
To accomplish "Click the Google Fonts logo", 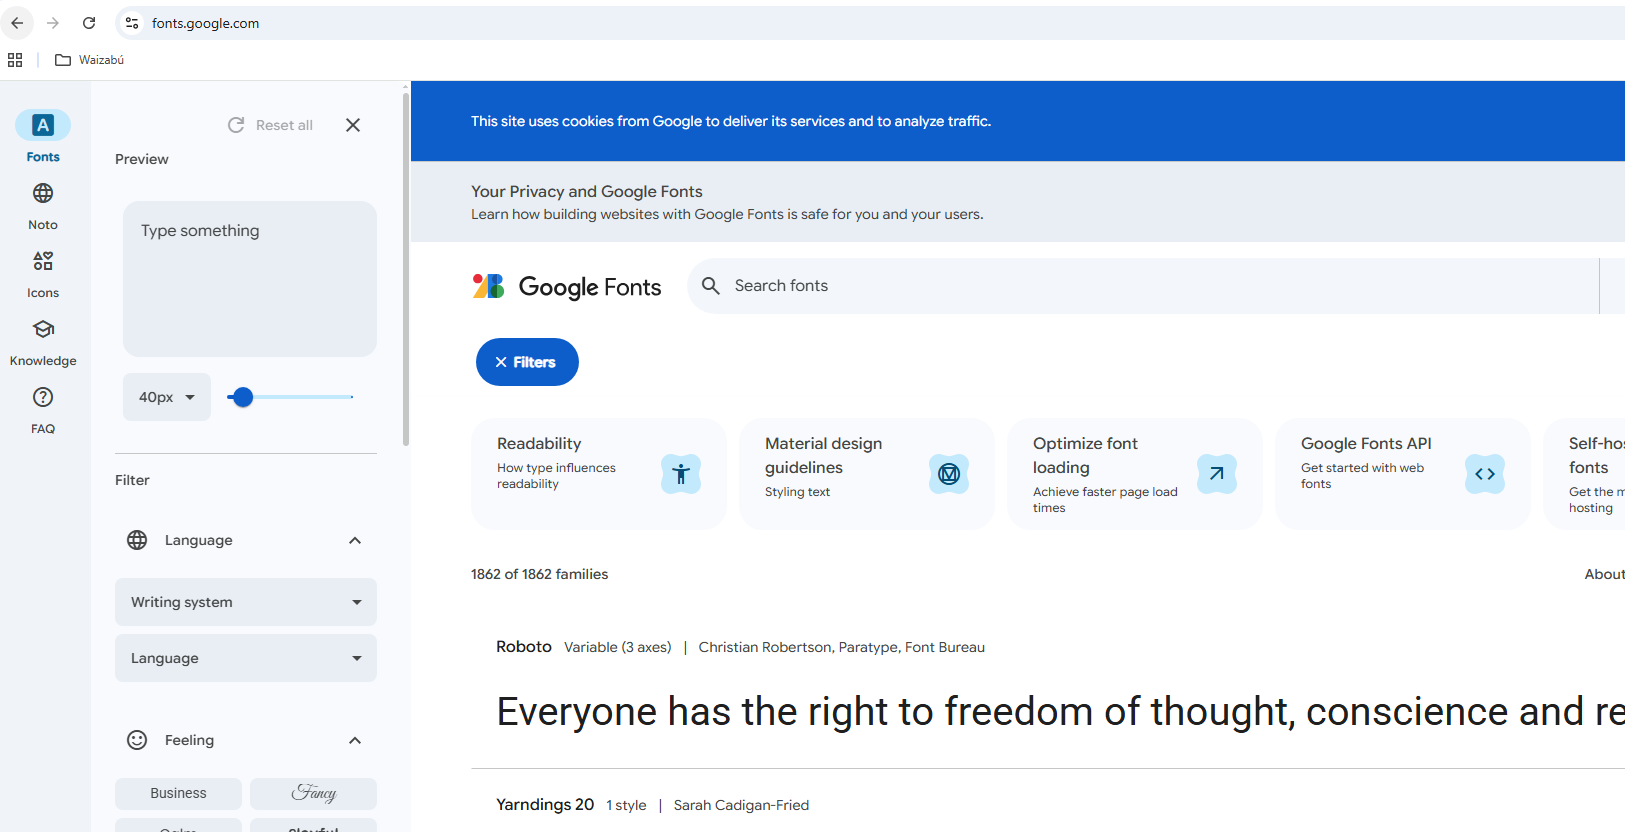I will (x=567, y=287).
